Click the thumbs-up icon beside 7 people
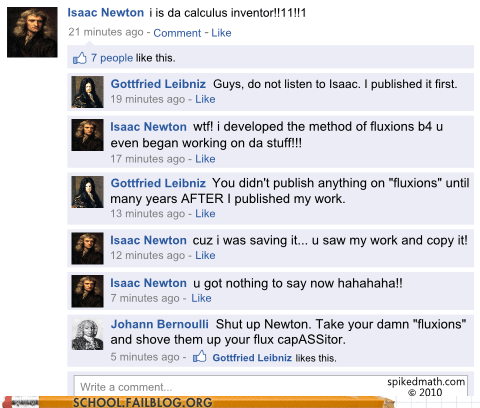The image size is (480, 408). pyautogui.click(x=80, y=58)
